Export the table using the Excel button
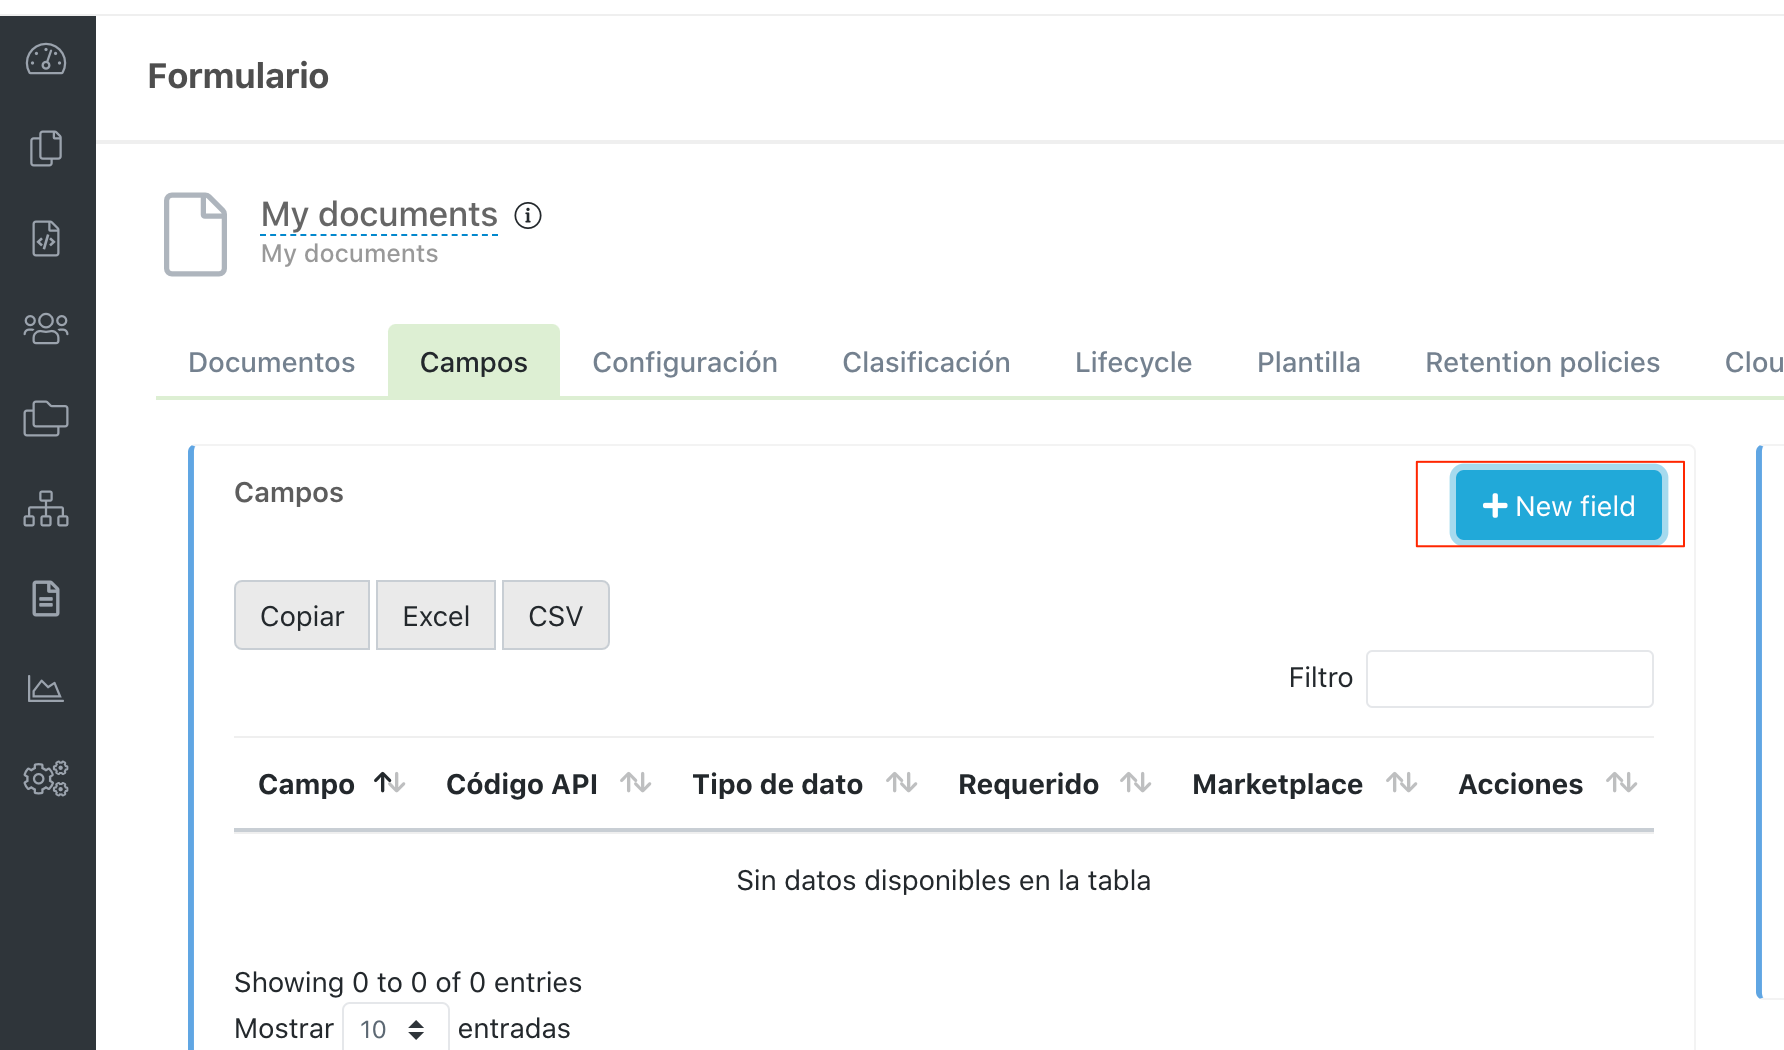This screenshot has width=1784, height=1050. coord(436,616)
